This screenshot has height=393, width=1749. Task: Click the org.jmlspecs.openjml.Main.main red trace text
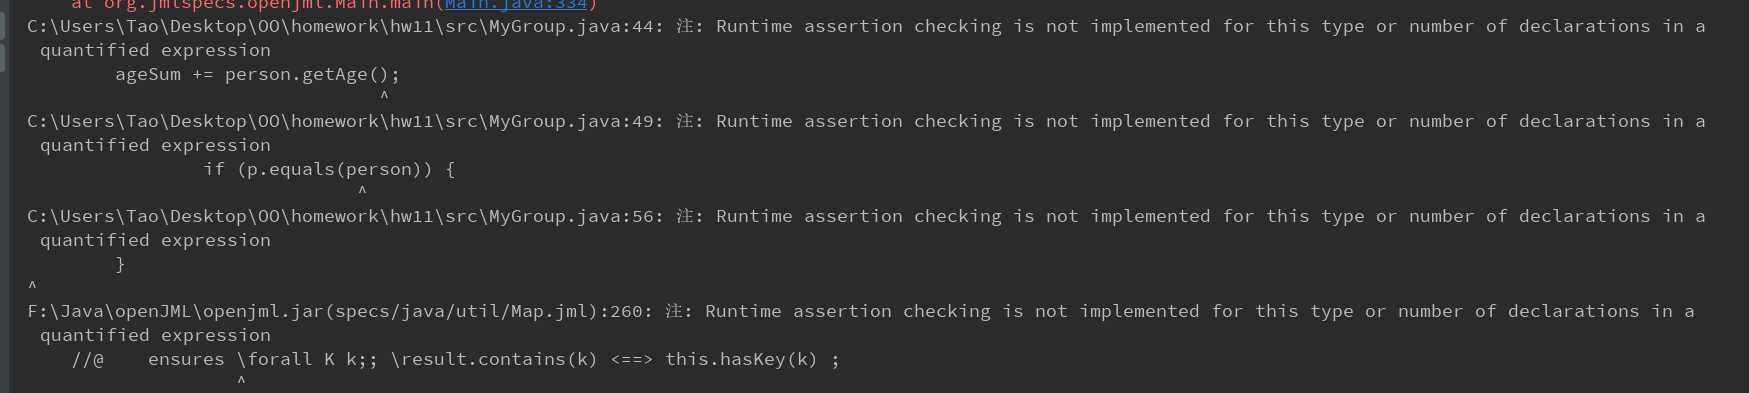pyautogui.click(x=257, y=5)
